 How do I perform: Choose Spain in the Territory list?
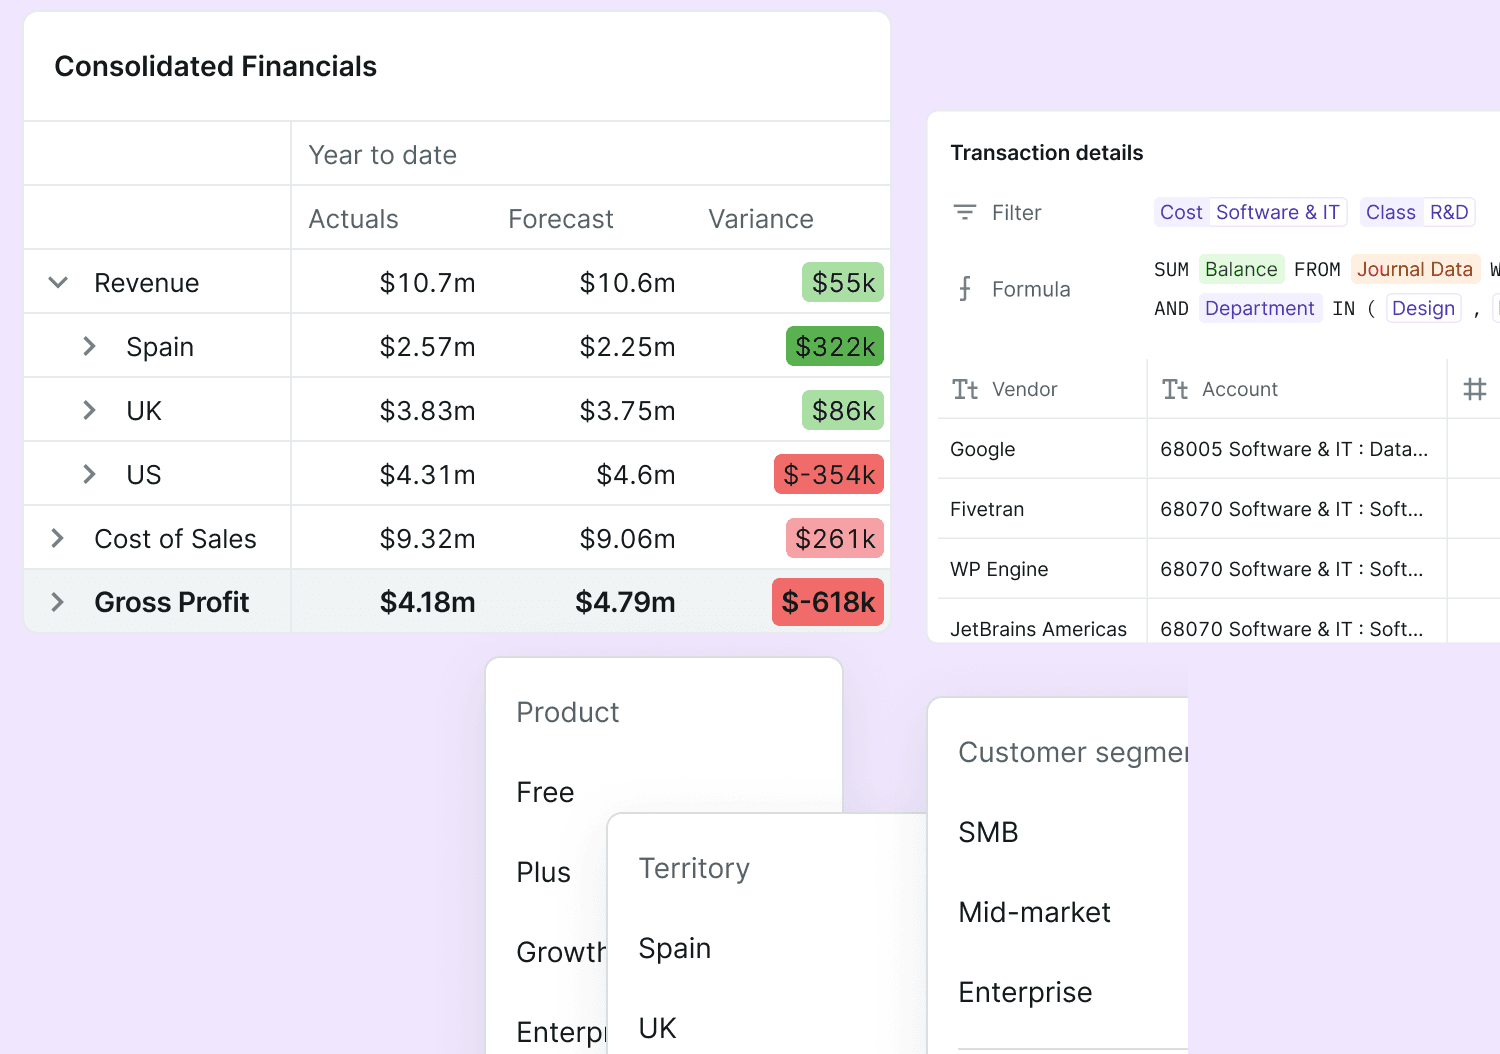point(675,948)
